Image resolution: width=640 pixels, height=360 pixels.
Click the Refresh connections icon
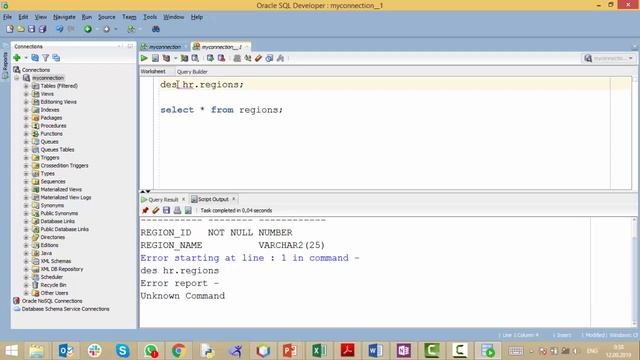tap(35, 58)
